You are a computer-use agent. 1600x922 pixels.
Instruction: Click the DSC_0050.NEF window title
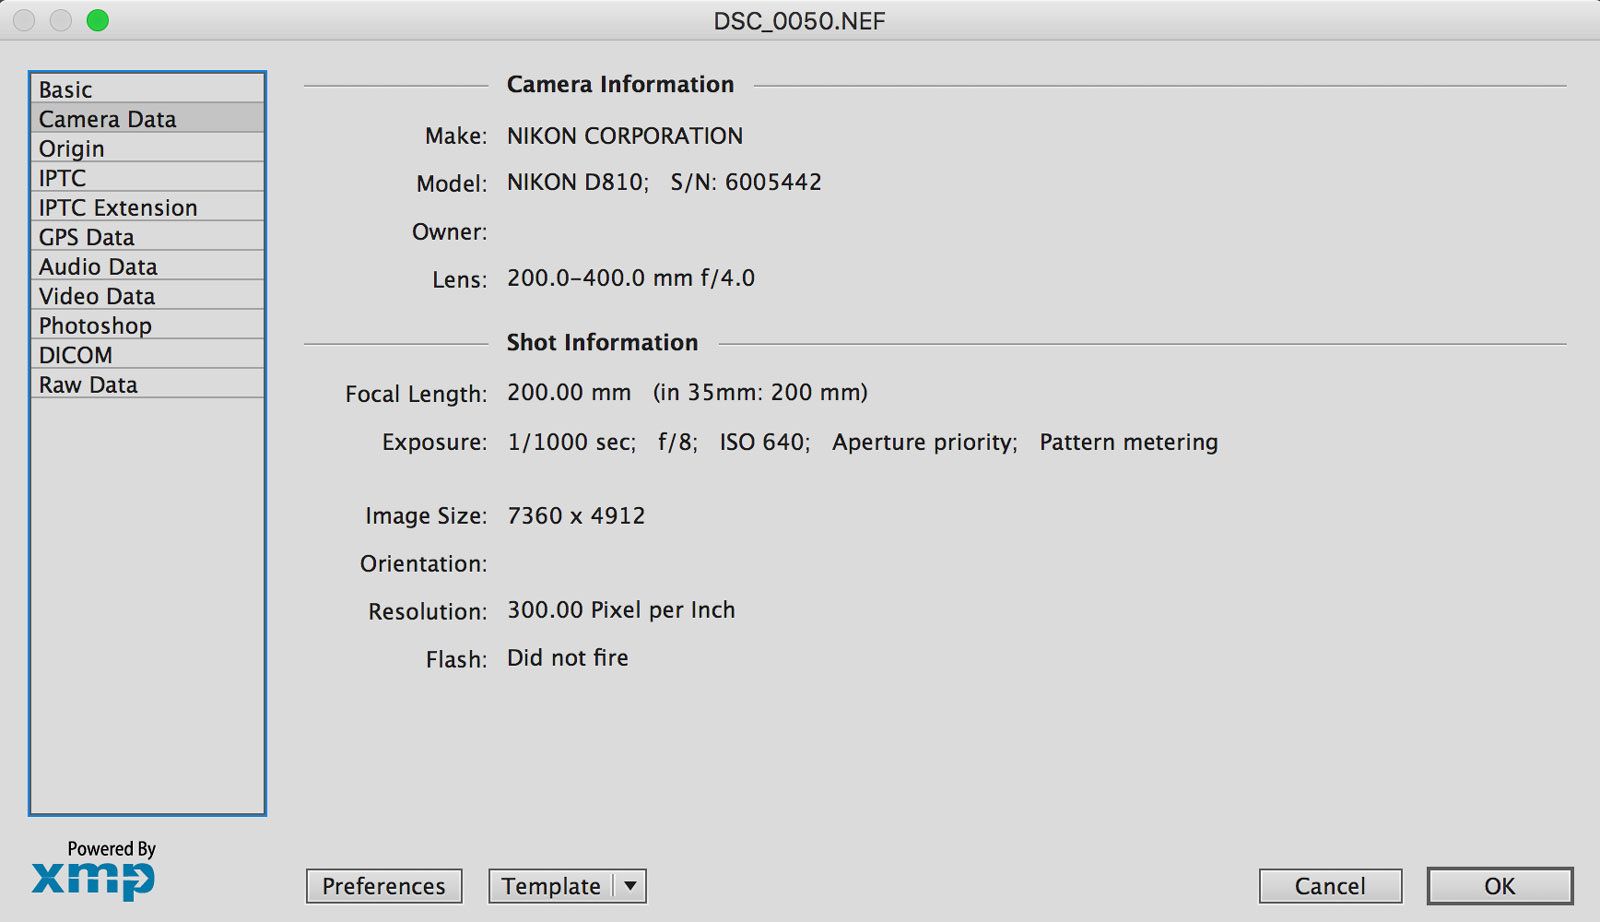799,21
